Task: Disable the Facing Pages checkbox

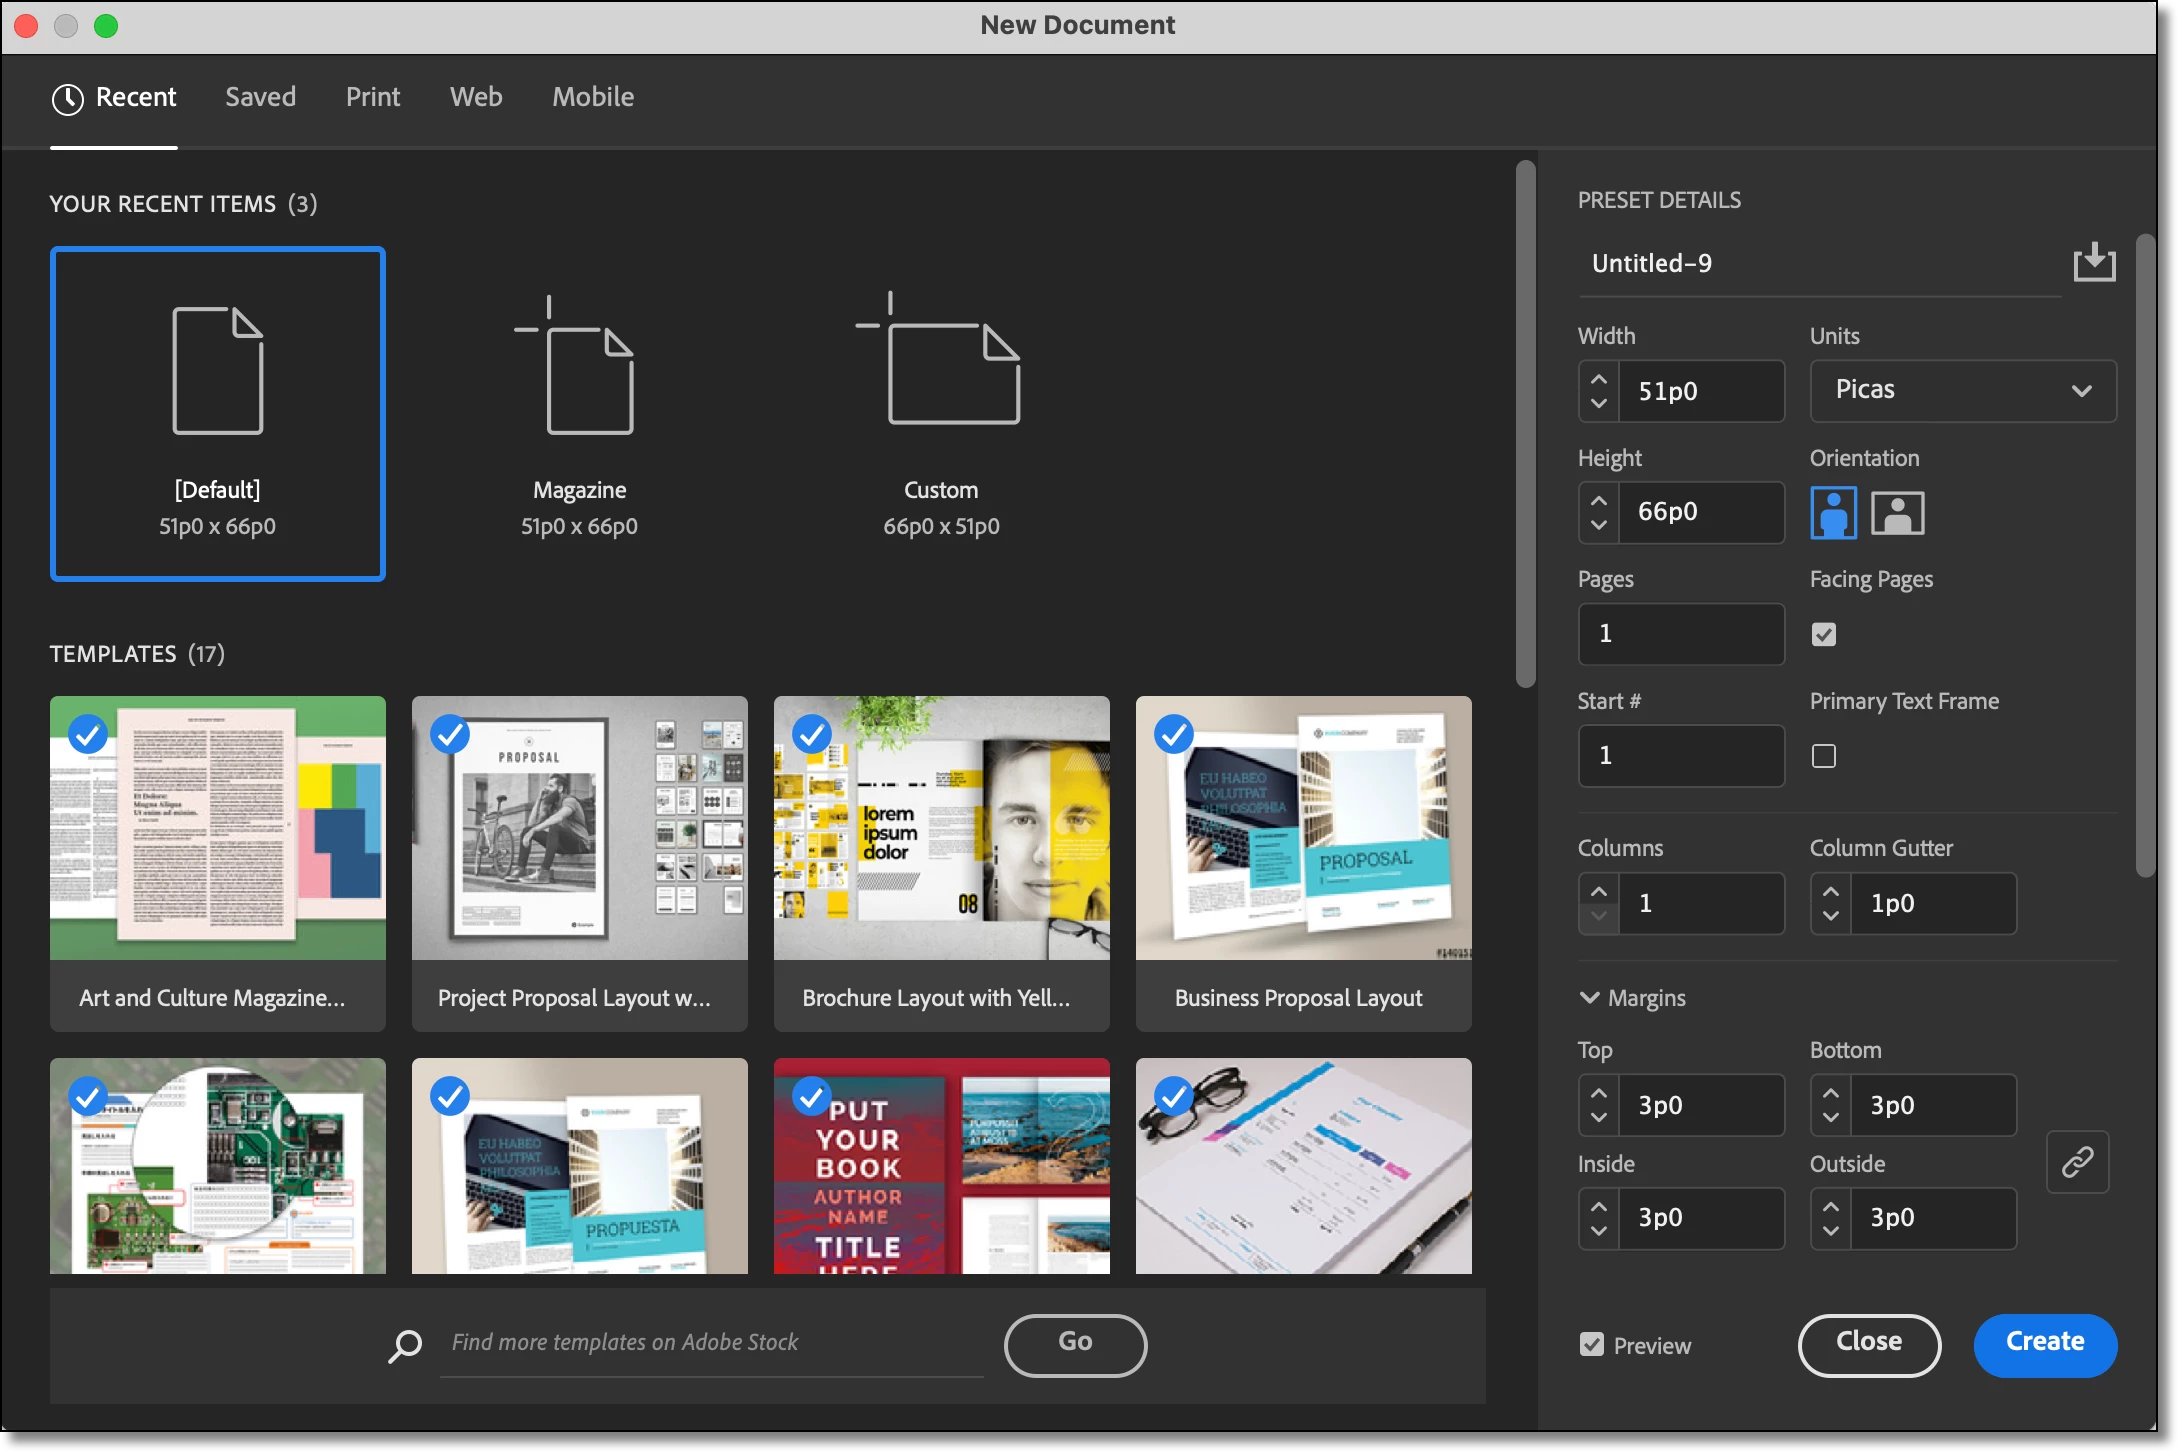Action: click(x=1823, y=635)
